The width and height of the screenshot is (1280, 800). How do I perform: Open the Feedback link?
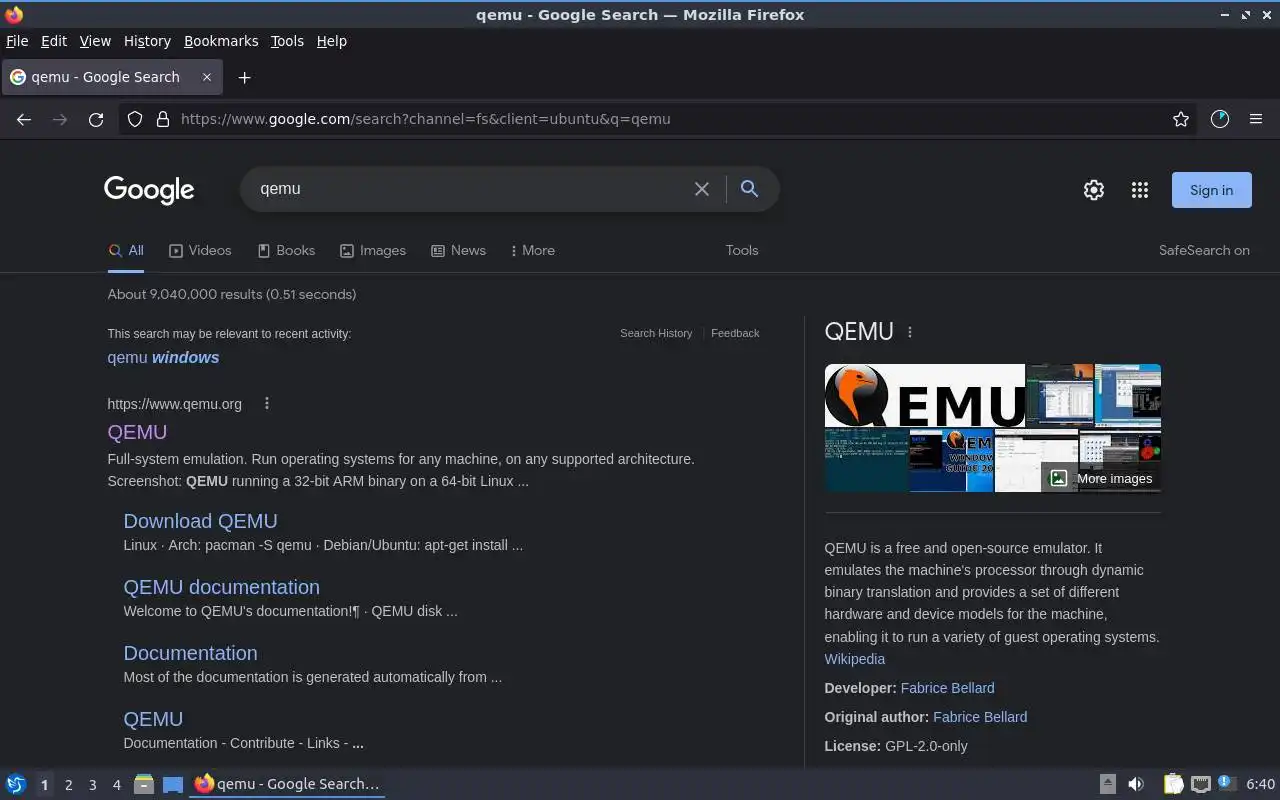point(735,333)
